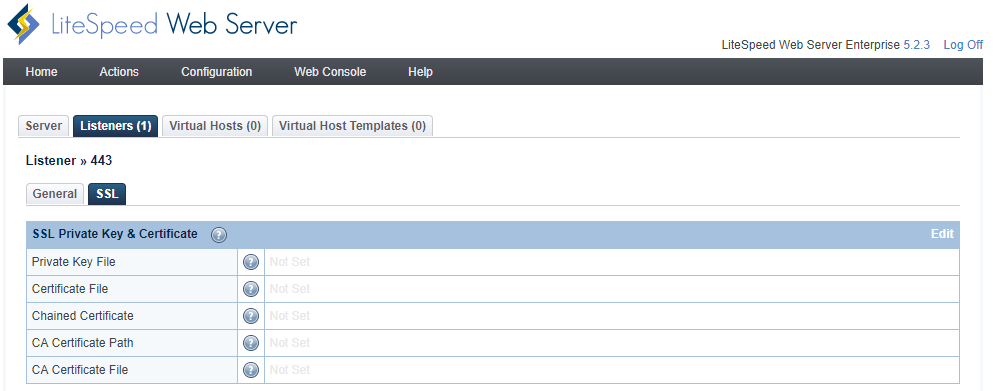Click help icon for Chained Certificate
The width and height of the screenshot is (1007, 391).
click(251, 316)
